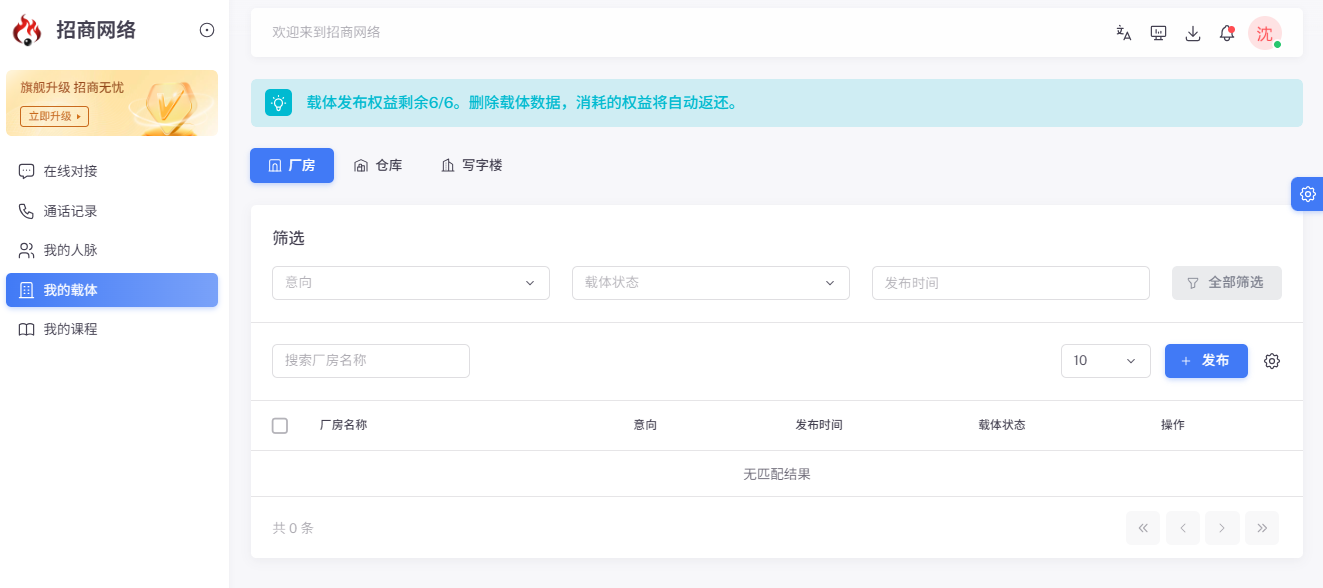Go to the next page
Screen dimensions: 1323x588
1222,528
